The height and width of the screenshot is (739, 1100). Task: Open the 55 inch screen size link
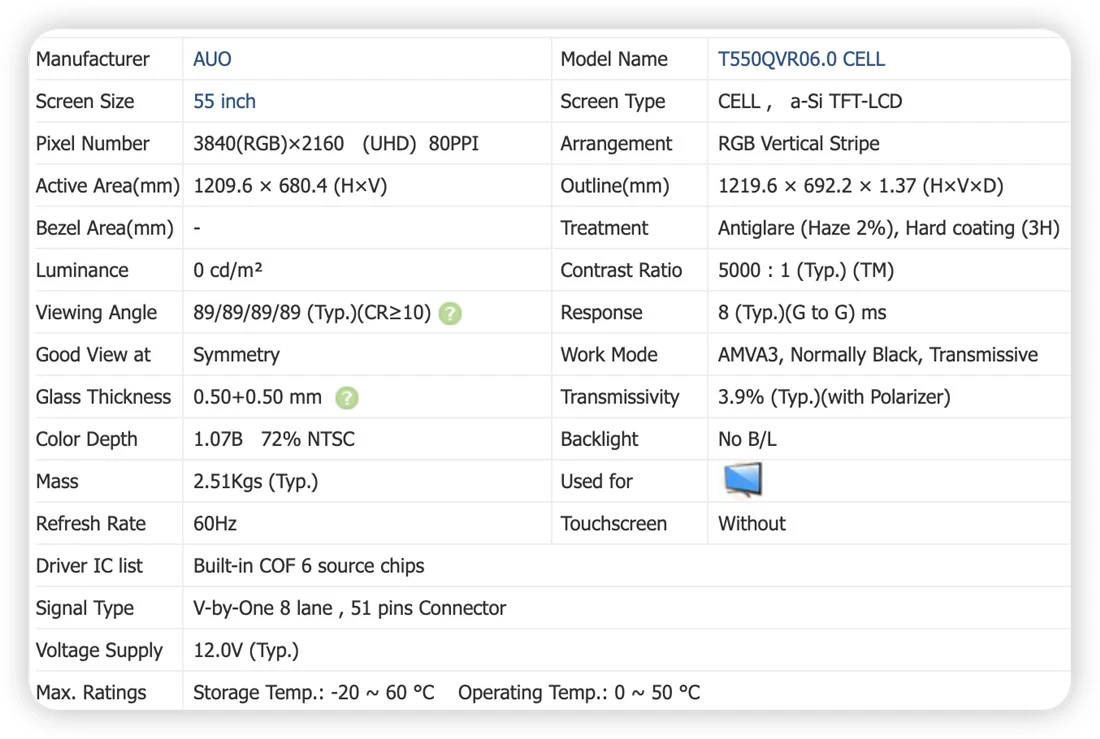pyautogui.click(x=224, y=101)
